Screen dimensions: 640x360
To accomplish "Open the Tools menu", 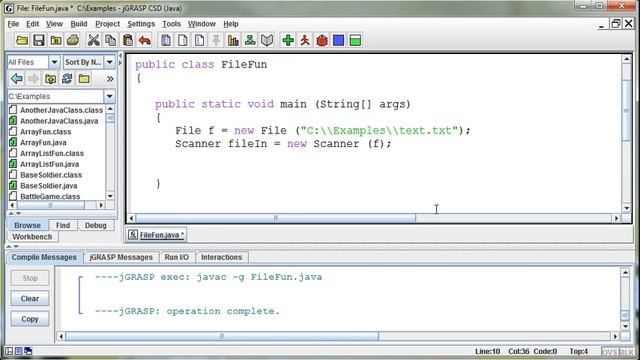I will click(x=171, y=24).
